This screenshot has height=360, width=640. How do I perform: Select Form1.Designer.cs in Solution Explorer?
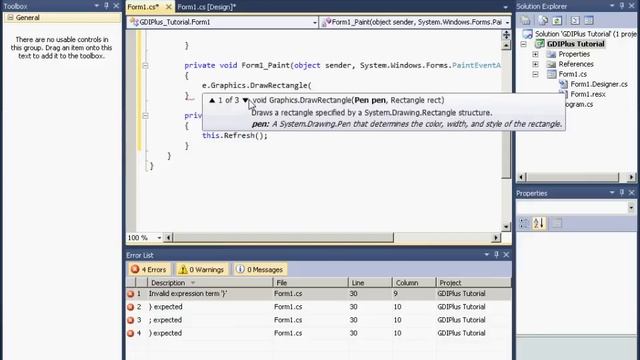pos(599,84)
